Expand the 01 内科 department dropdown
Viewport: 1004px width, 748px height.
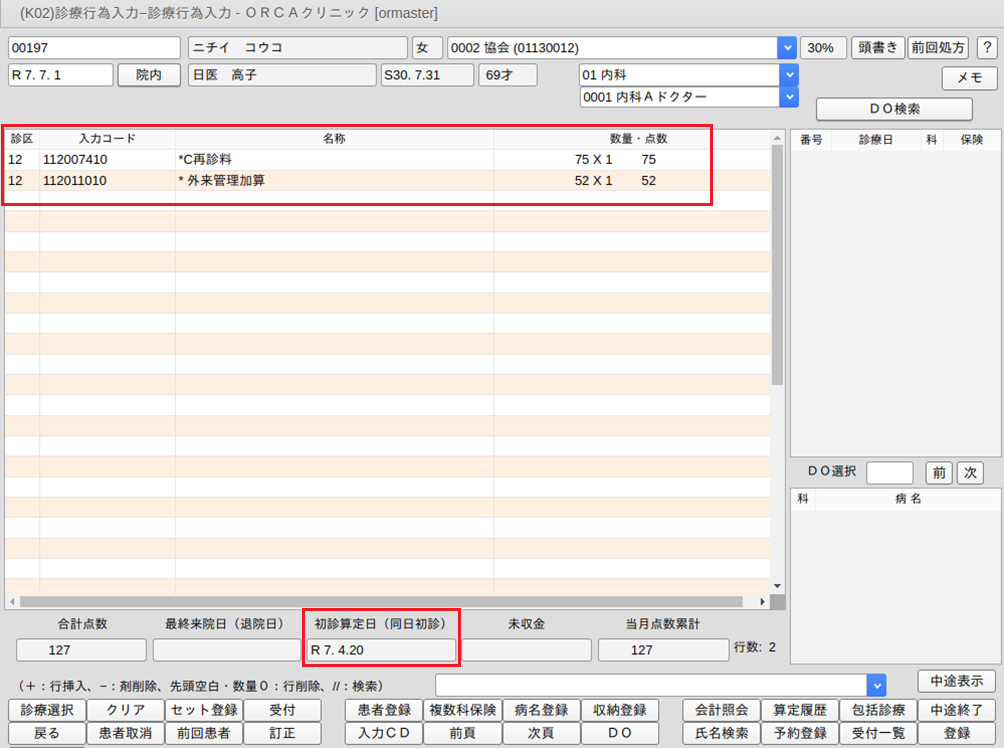tap(789, 75)
